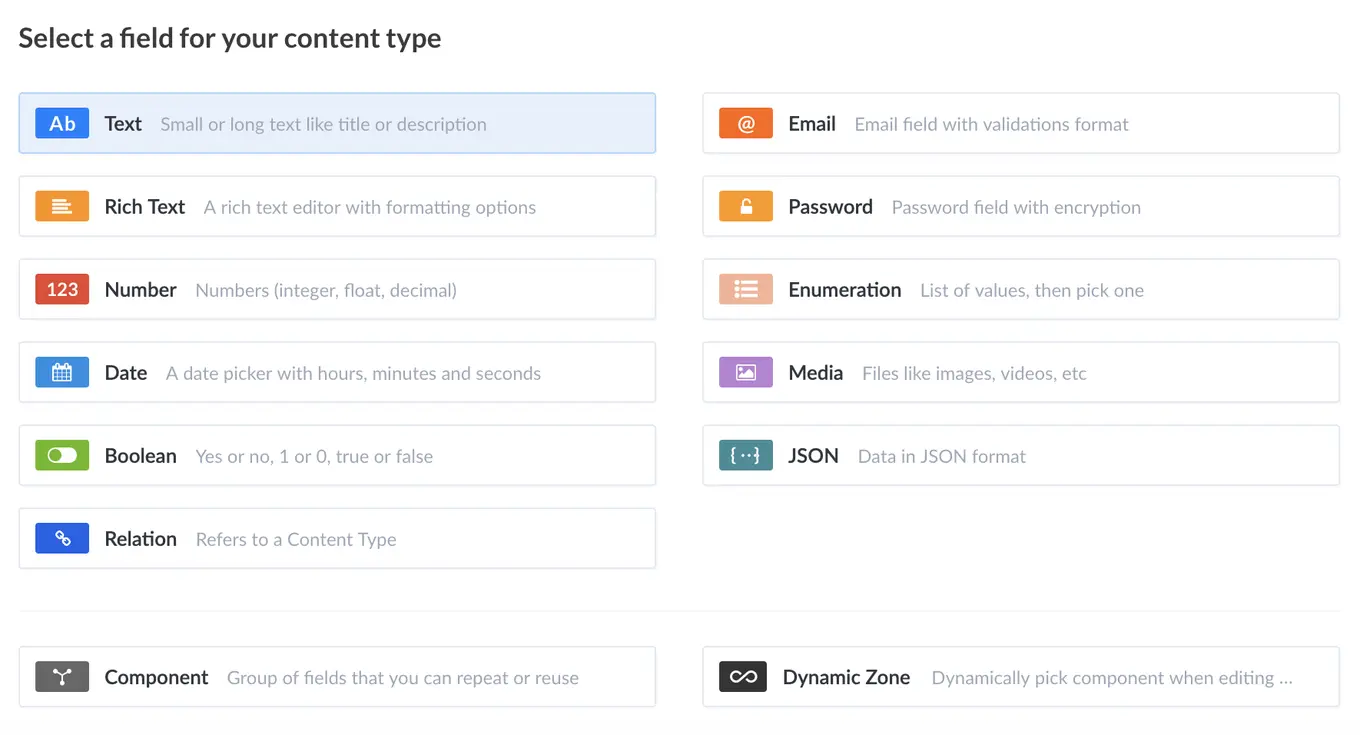Viewport: 1360px width, 735px height.
Task: Choose the Component repeatable fields option
Action: pyautogui.click(x=337, y=677)
